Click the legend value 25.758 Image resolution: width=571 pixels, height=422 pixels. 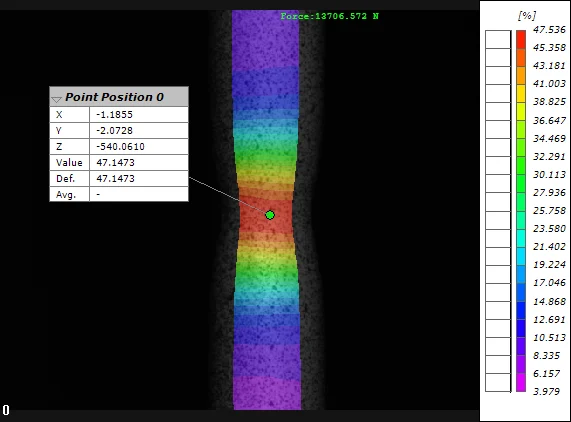pyautogui.click(x=549, y=210)
